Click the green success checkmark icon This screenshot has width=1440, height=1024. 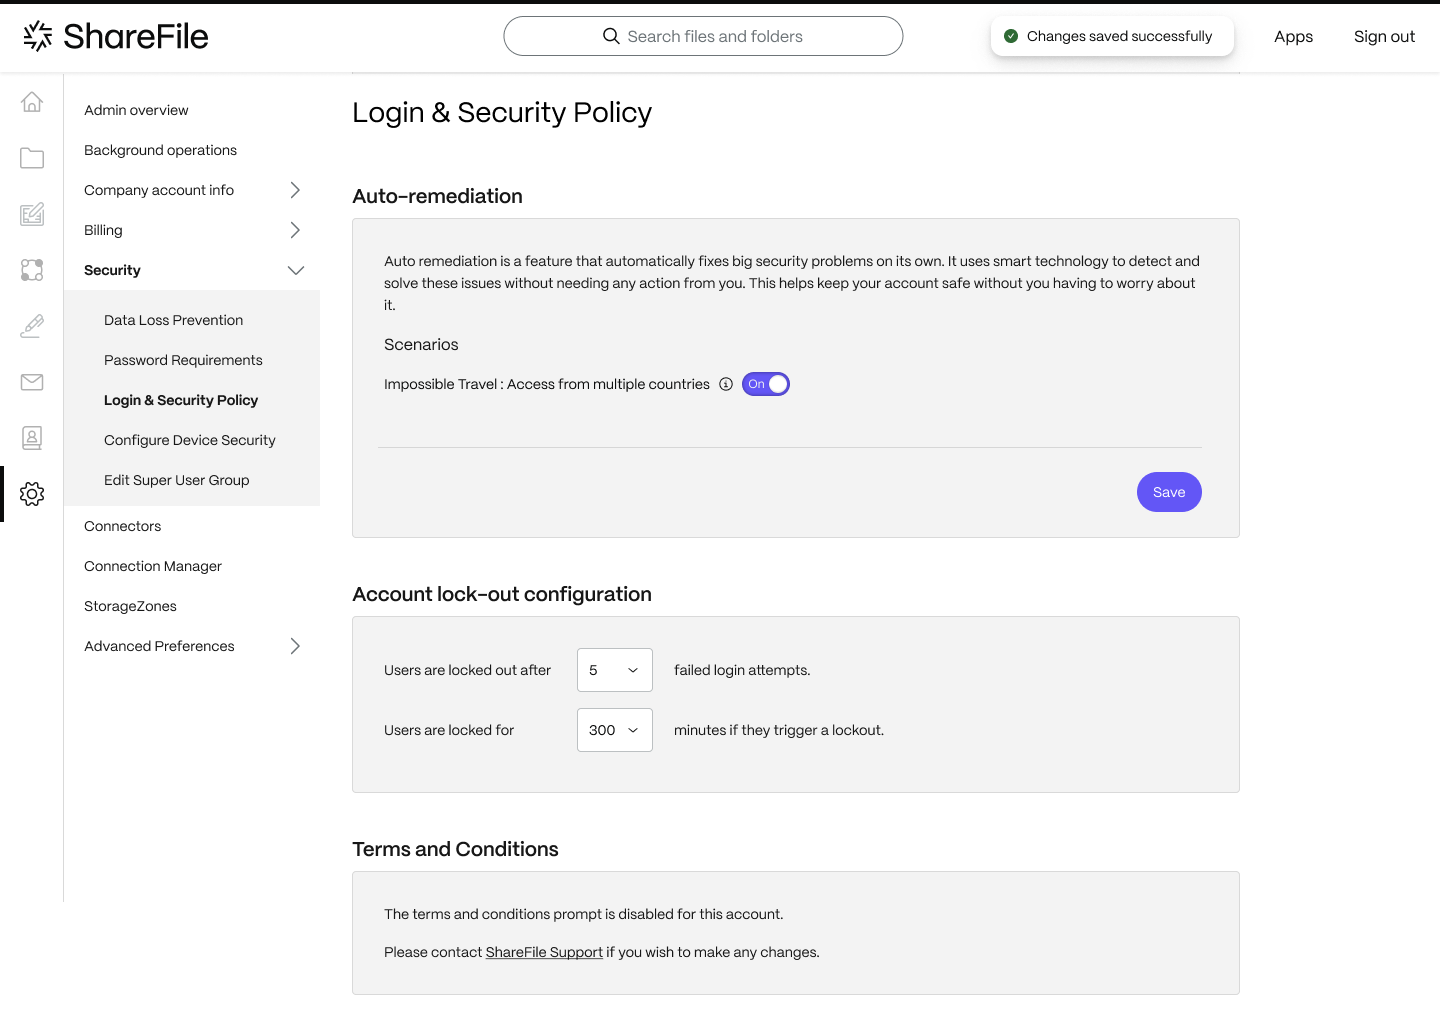point(1011,36)
